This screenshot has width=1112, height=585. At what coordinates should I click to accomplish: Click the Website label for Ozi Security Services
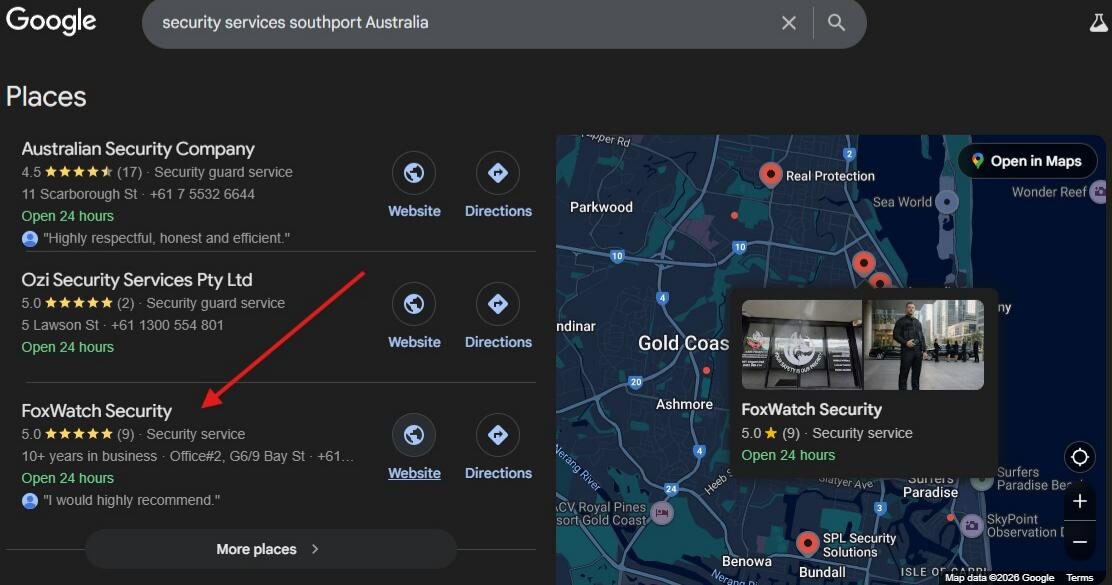(x=414, y=342)
